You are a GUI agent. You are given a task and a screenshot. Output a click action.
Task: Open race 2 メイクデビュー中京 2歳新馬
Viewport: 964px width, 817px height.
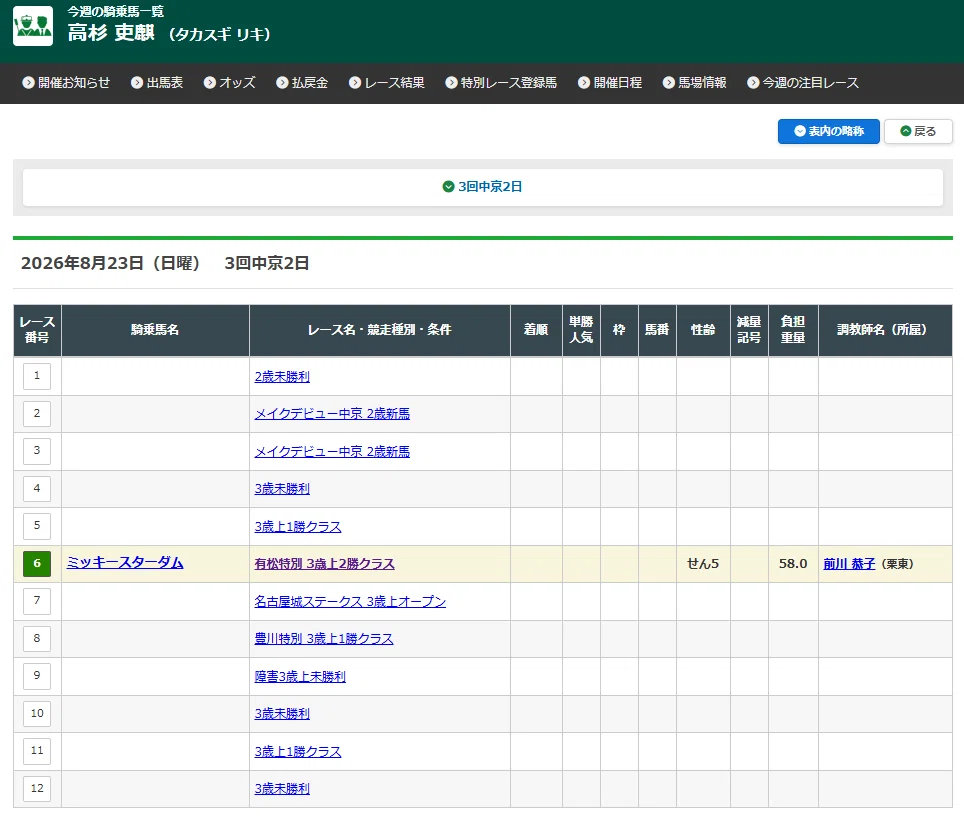(x=332, y=414)
